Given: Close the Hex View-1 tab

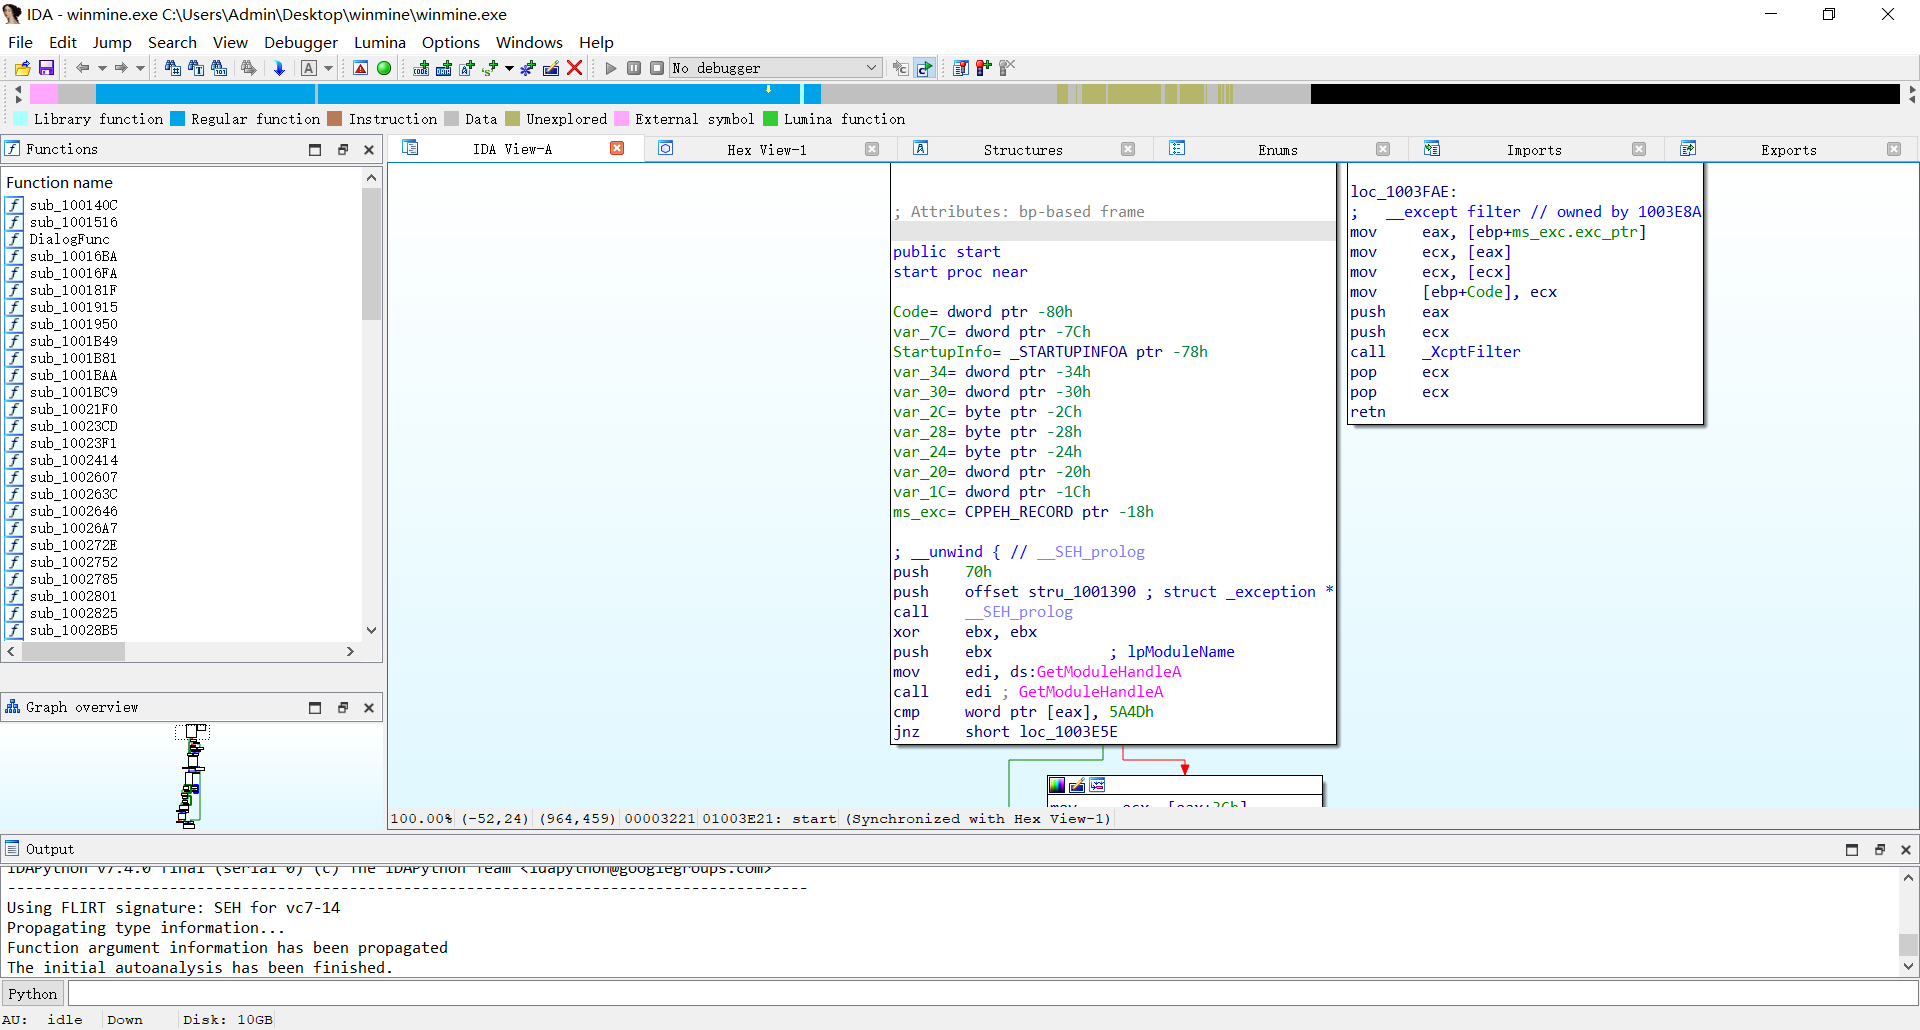Looking at the screenshot, I should (872, 149).
